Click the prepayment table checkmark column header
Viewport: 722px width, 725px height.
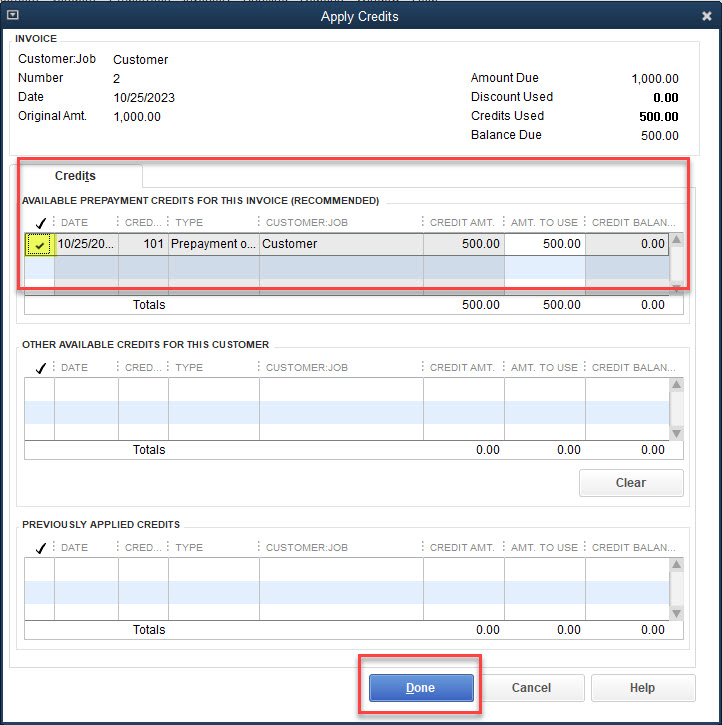40,223
